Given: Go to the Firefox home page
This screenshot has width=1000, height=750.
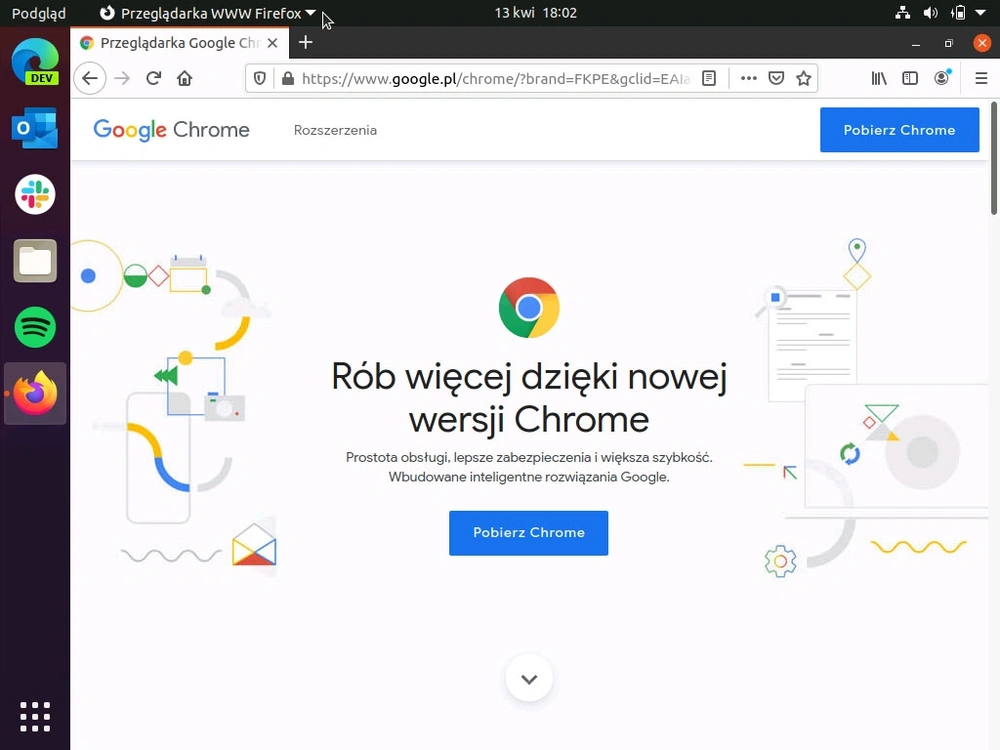Looking at the screenshot, I should (x=184, y=78).
